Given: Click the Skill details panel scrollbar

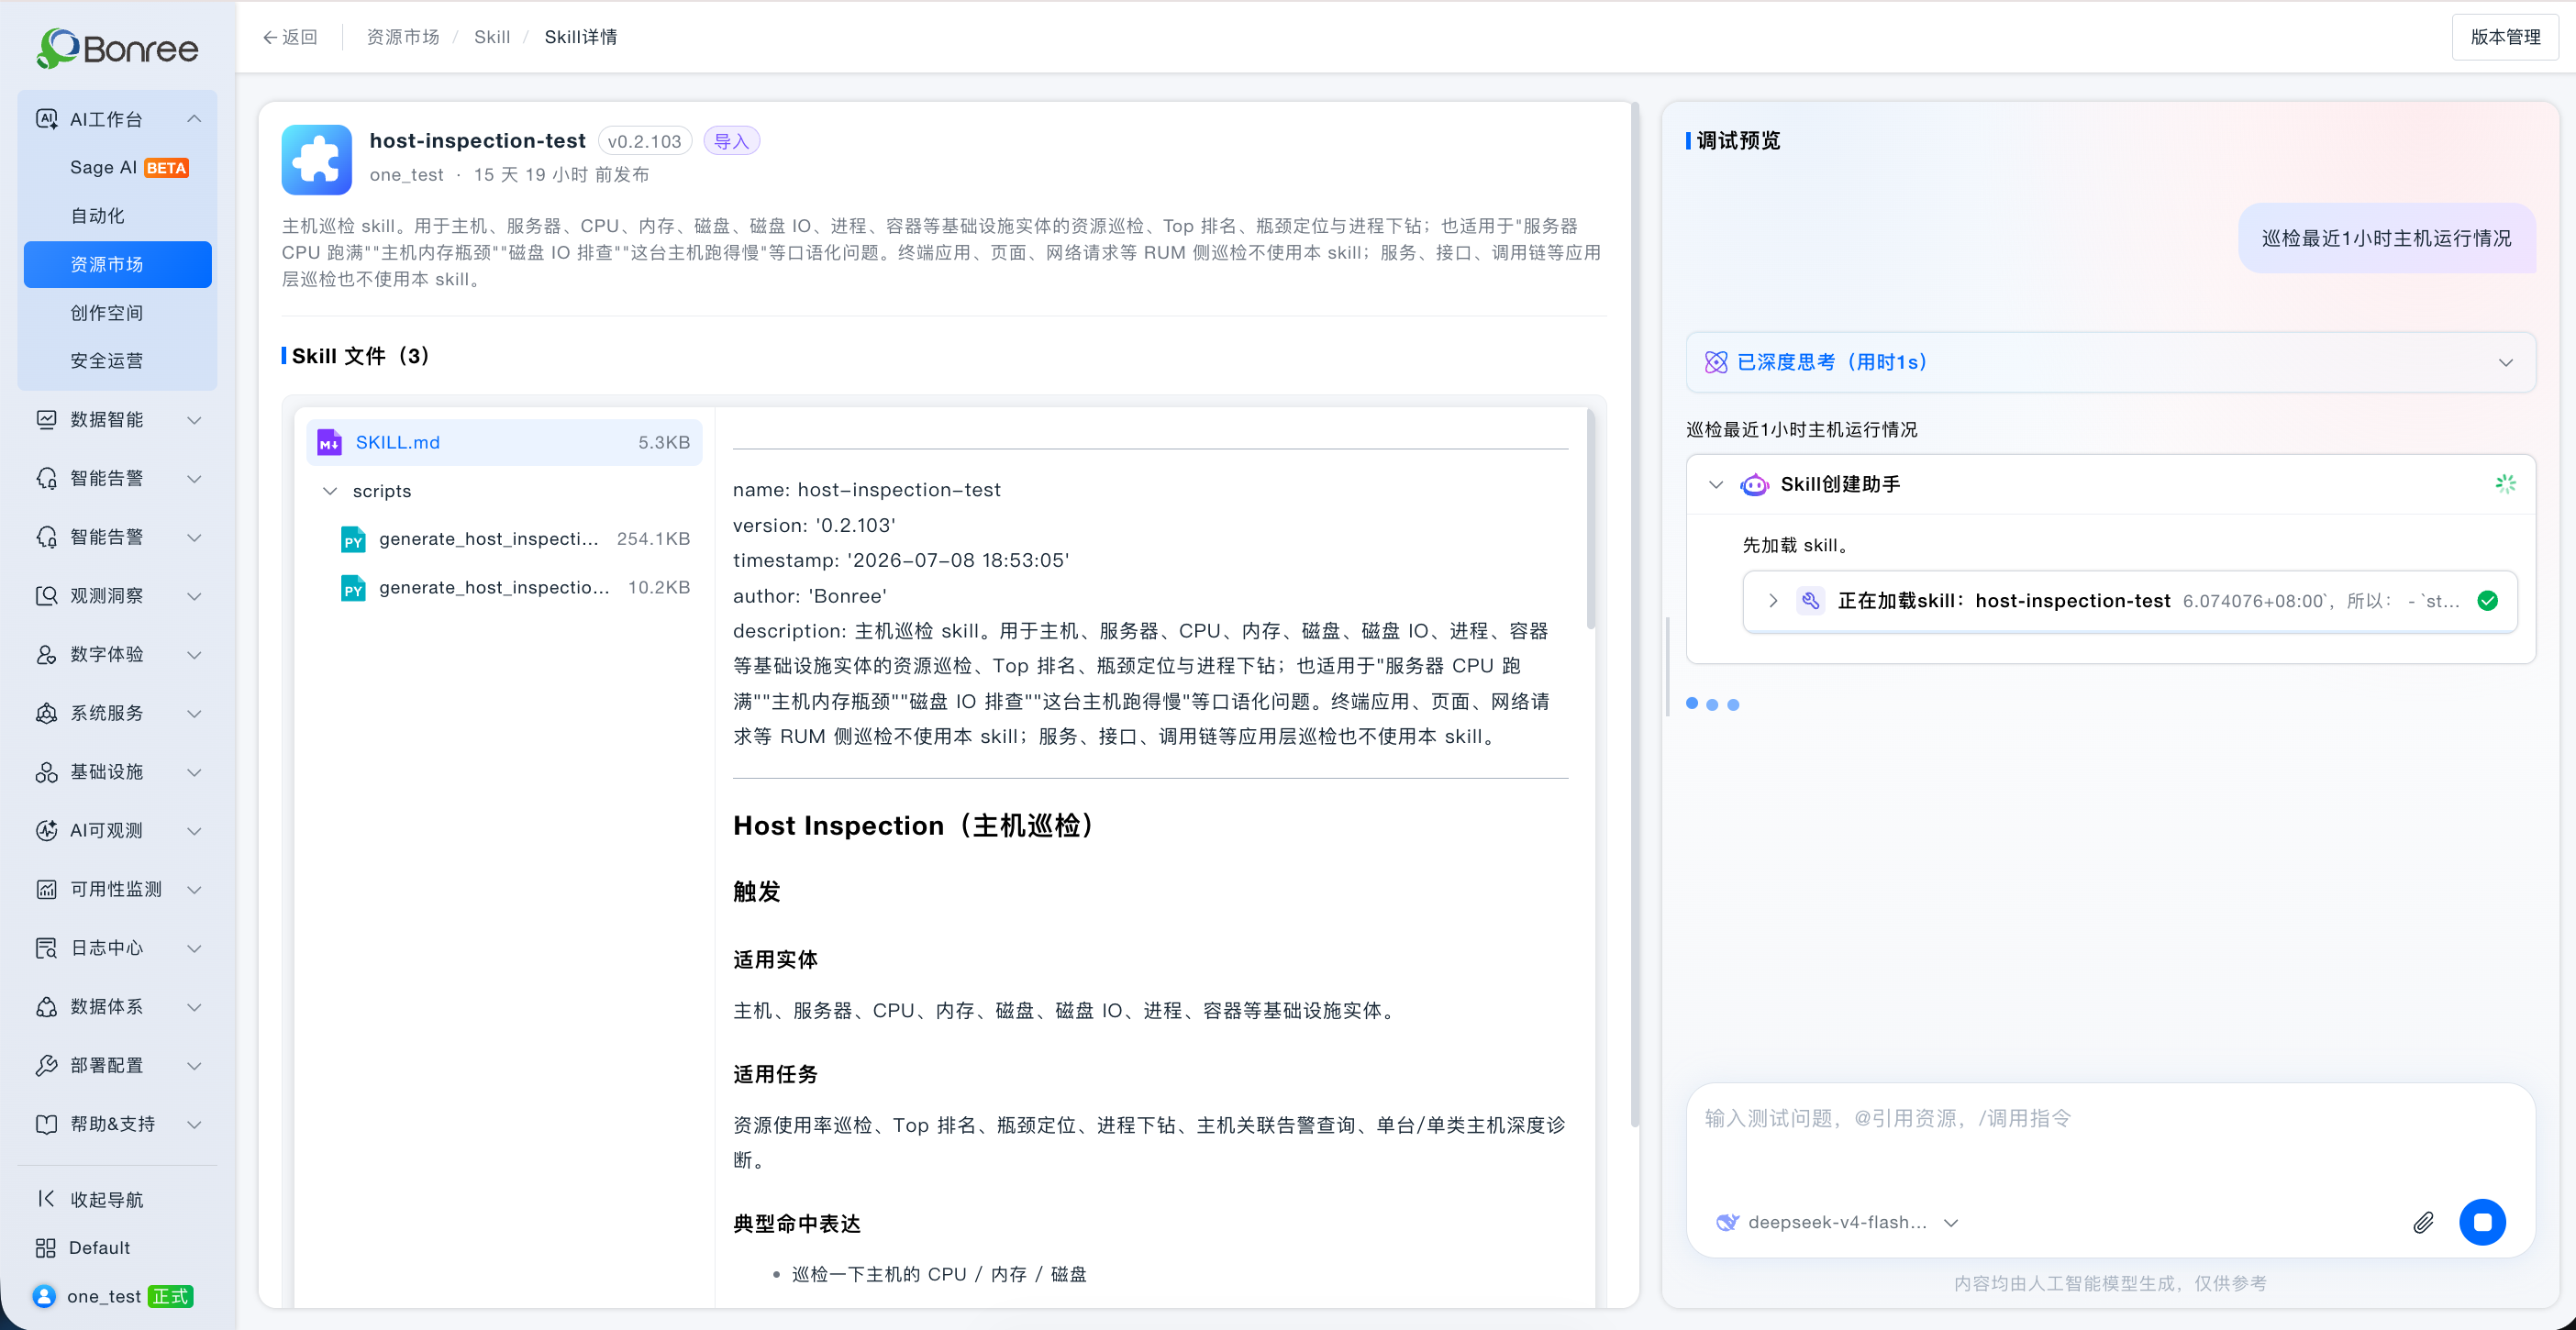Looking at the screenshot, I should (x=1635, y=614).
